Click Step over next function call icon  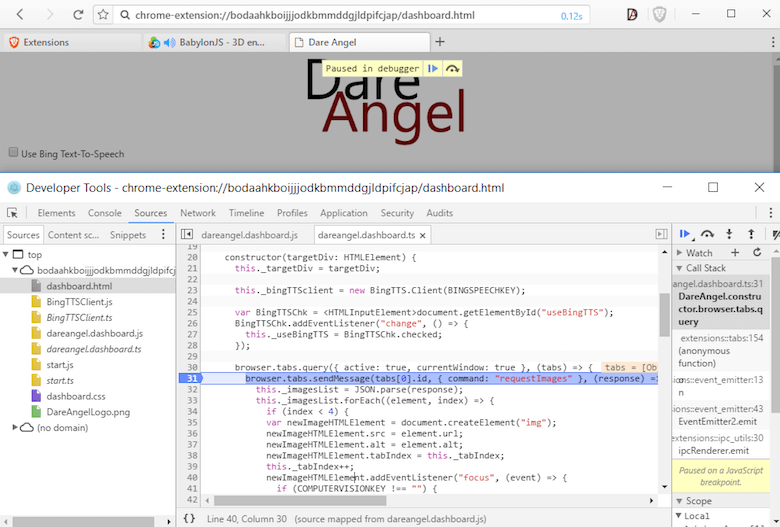pos(707,234)
